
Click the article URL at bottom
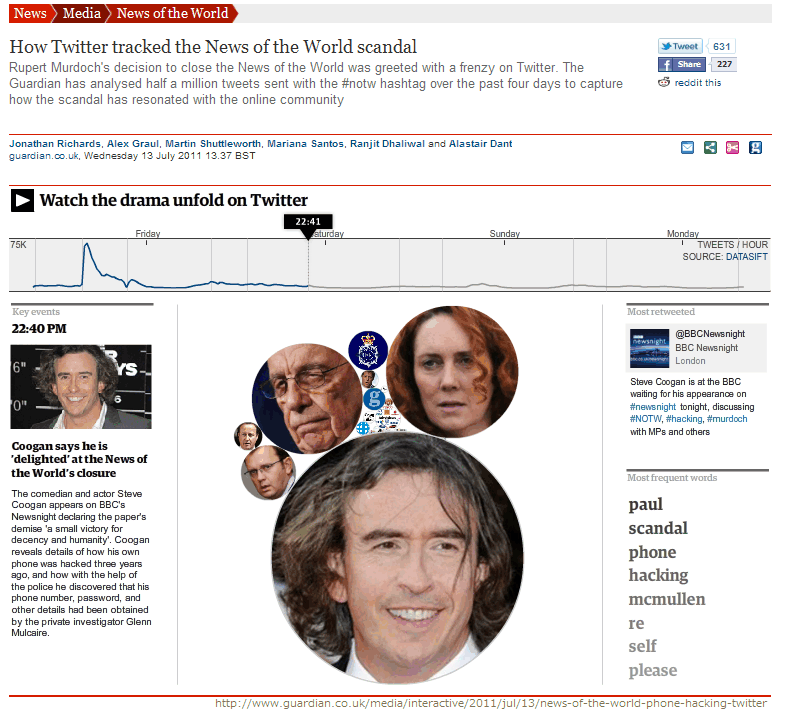pos(491,703)
